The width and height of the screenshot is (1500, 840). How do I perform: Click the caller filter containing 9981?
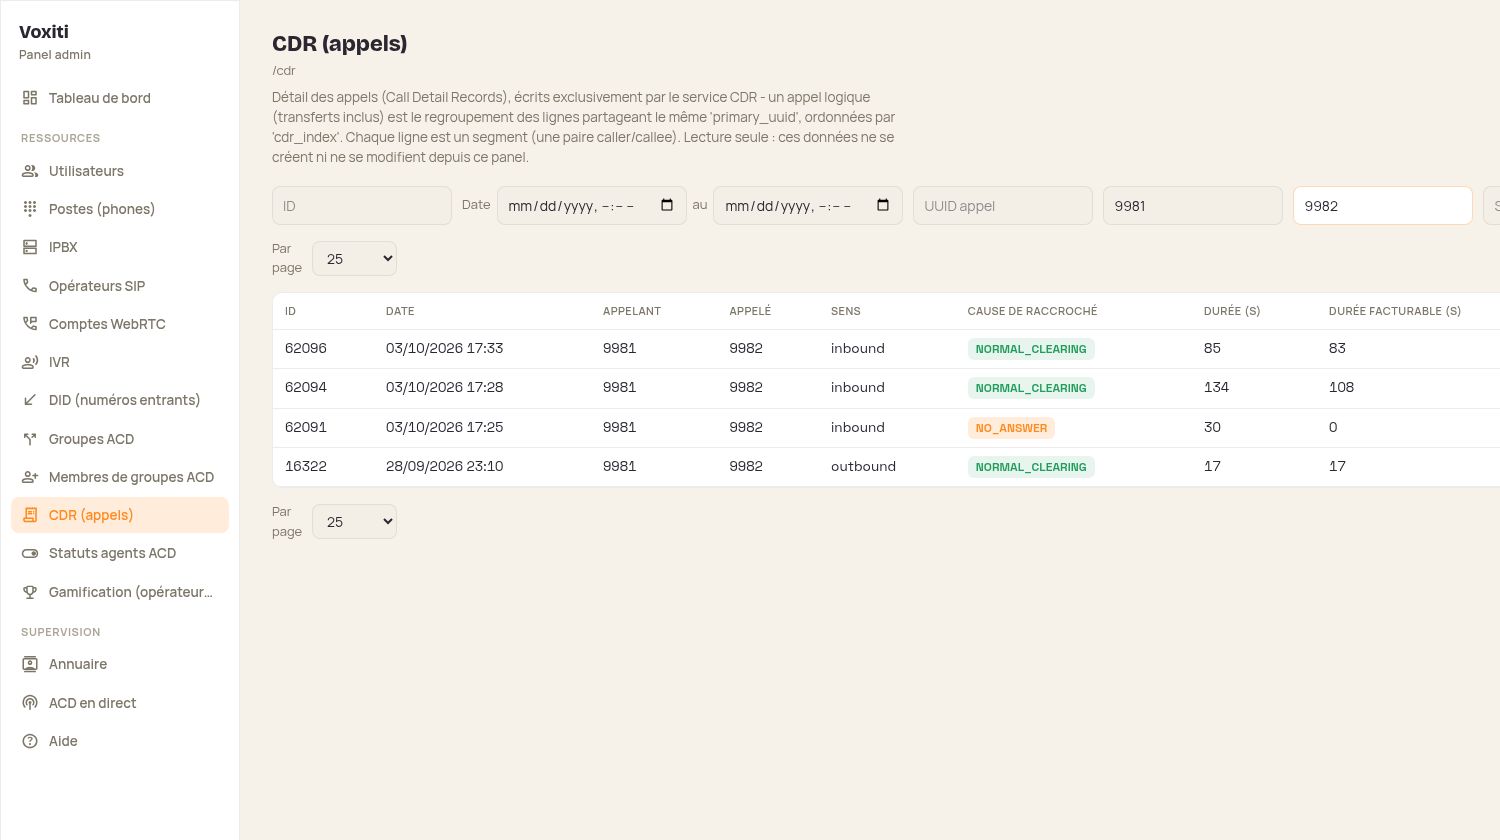coord(1193,206)
